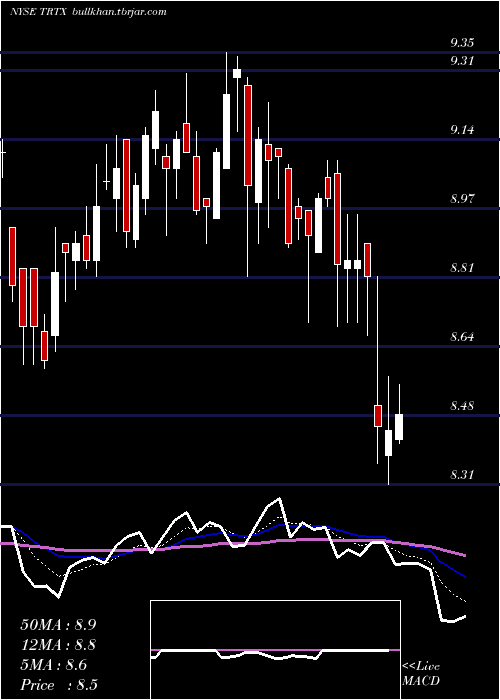Screen dimensions: 500x700
Task: Click the 5MA : 8.6 readout
Action: (x=54, y=665)
